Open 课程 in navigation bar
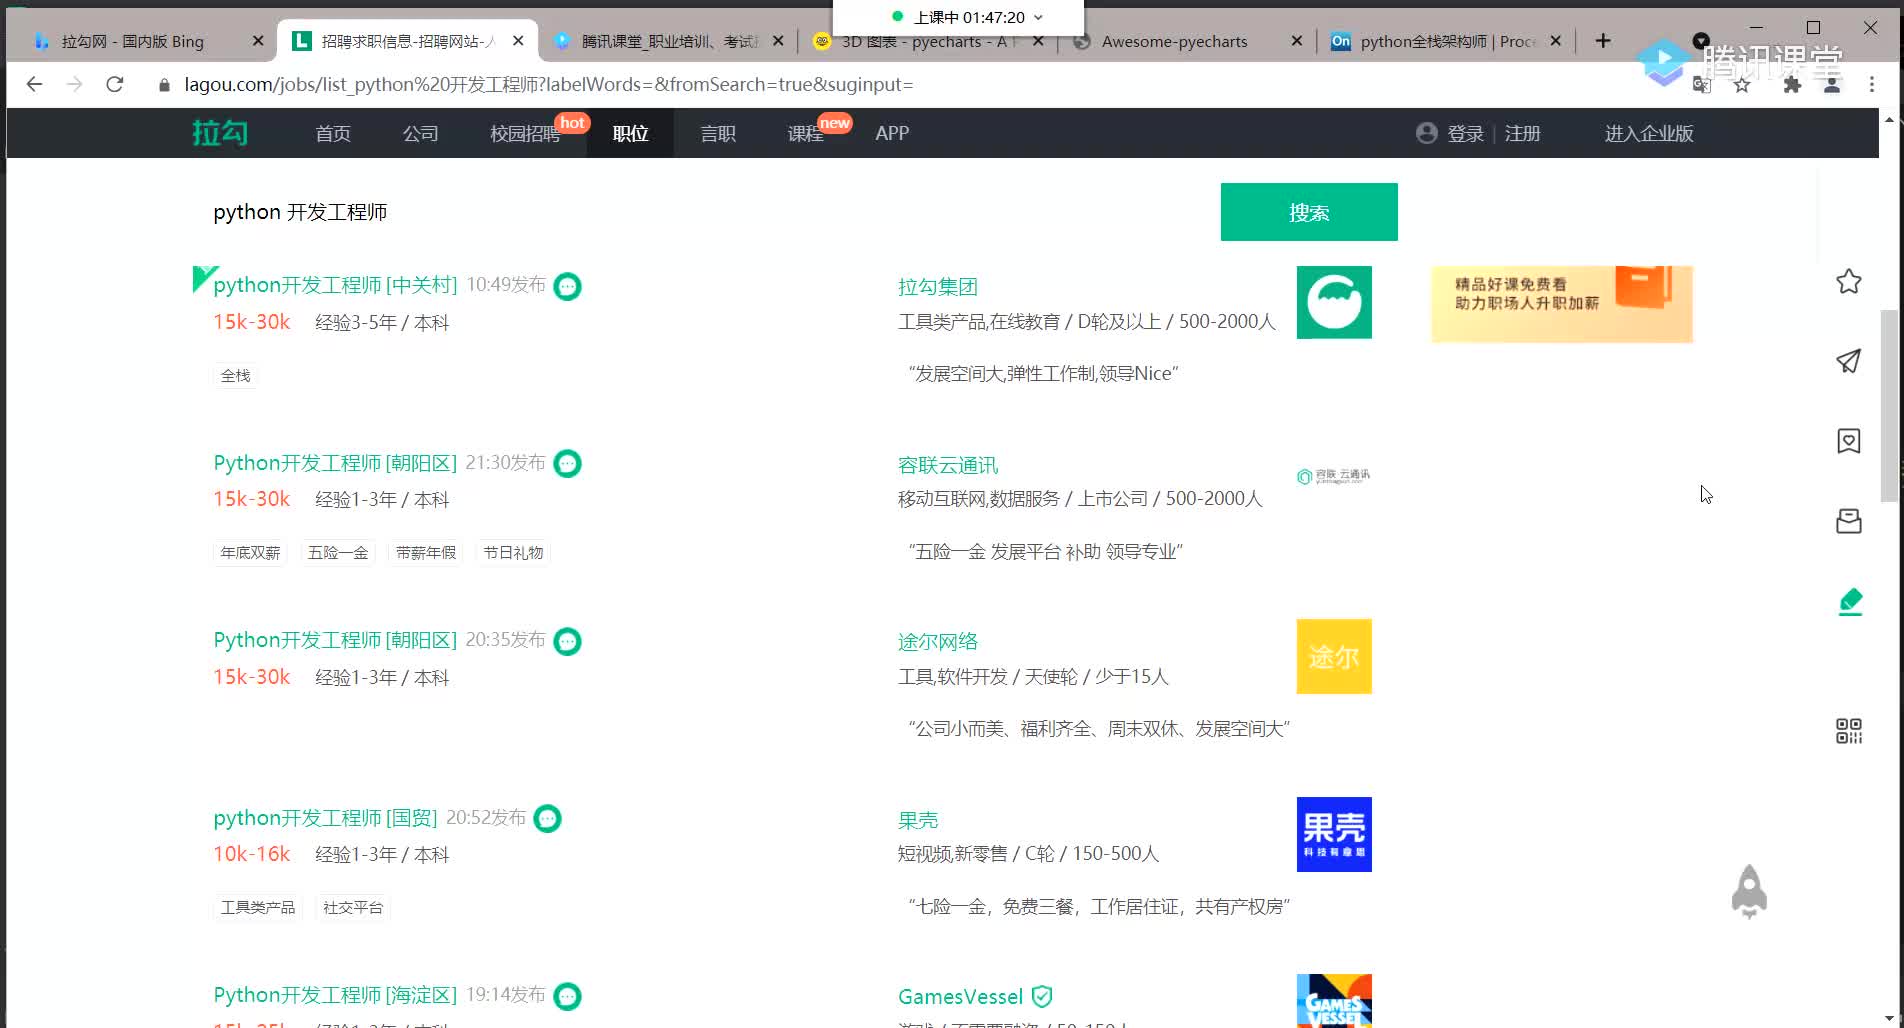1904x1028 pixels. tap(805, 134)
